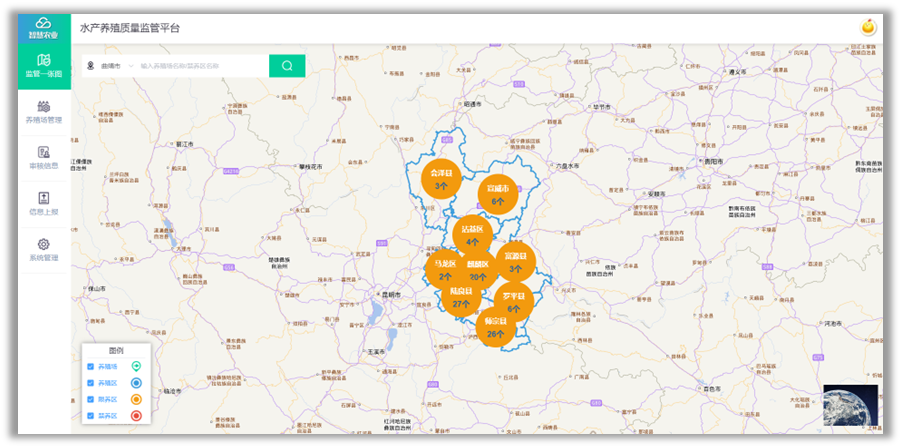Viewport: 902px width, 448px height.
Task: Uncheck the 养殖场 legend checkbox
Action: pos(90,367)
